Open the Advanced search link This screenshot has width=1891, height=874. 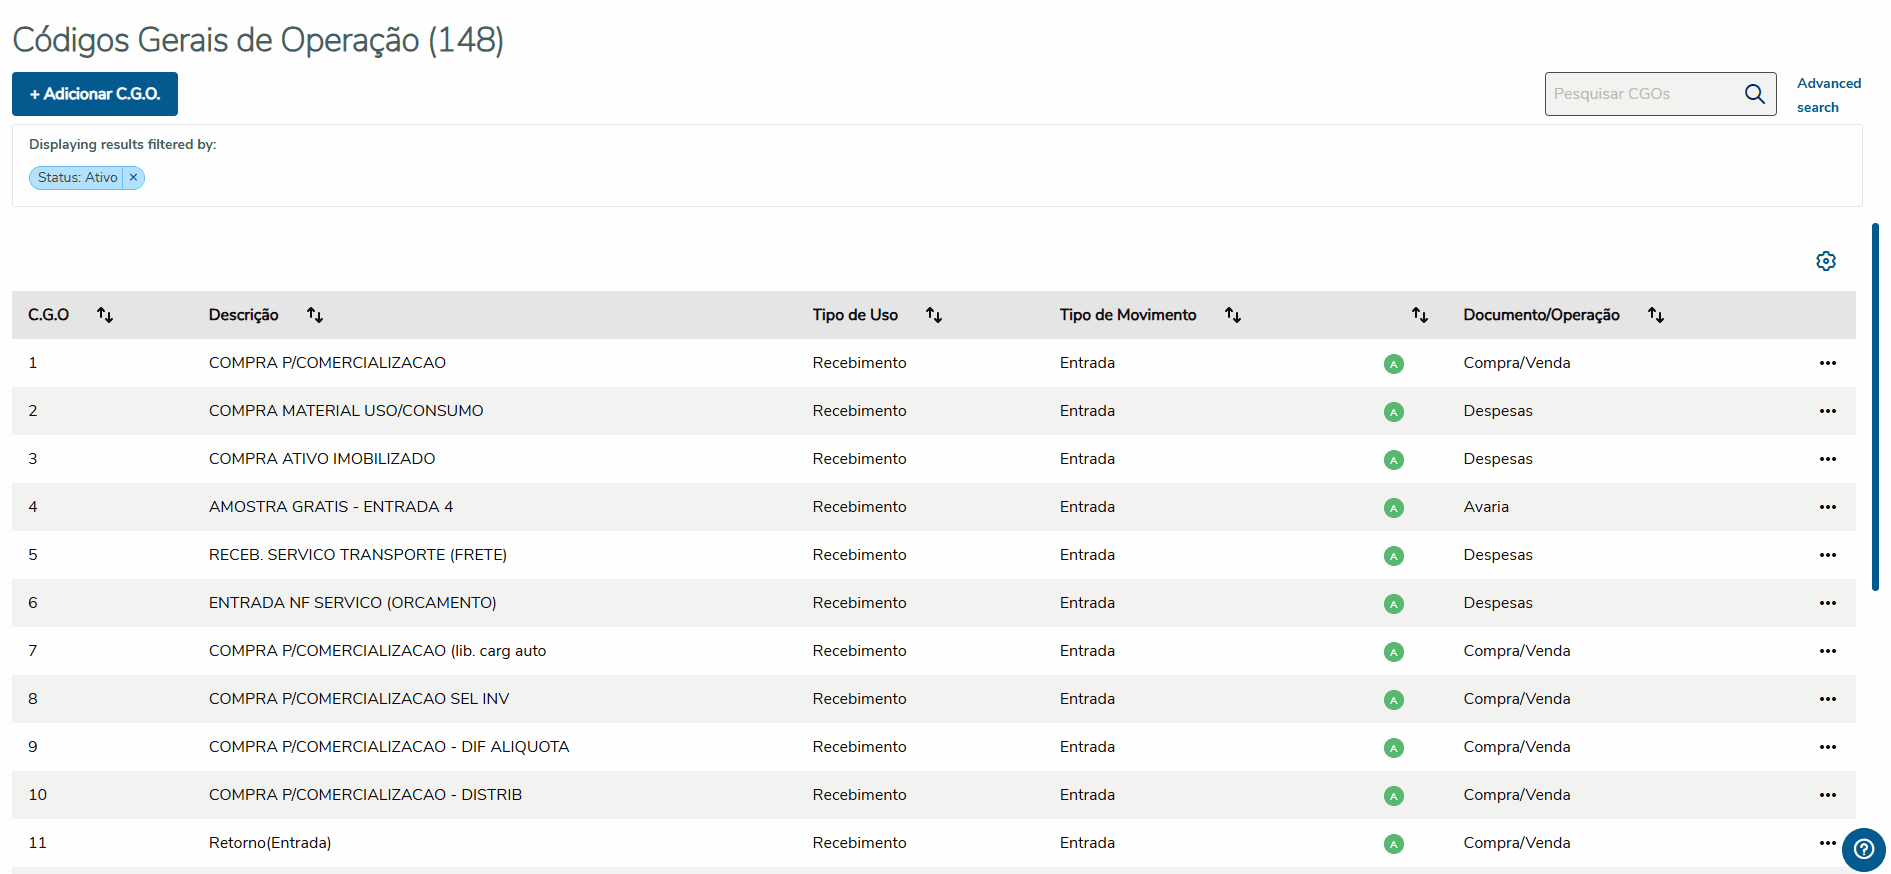tap(1828, 95)
